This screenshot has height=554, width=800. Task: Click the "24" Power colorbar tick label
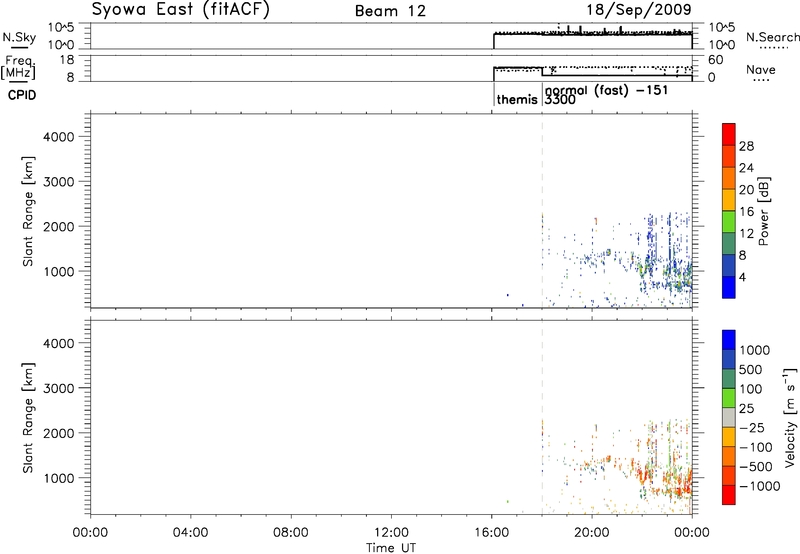coord(746,168)
